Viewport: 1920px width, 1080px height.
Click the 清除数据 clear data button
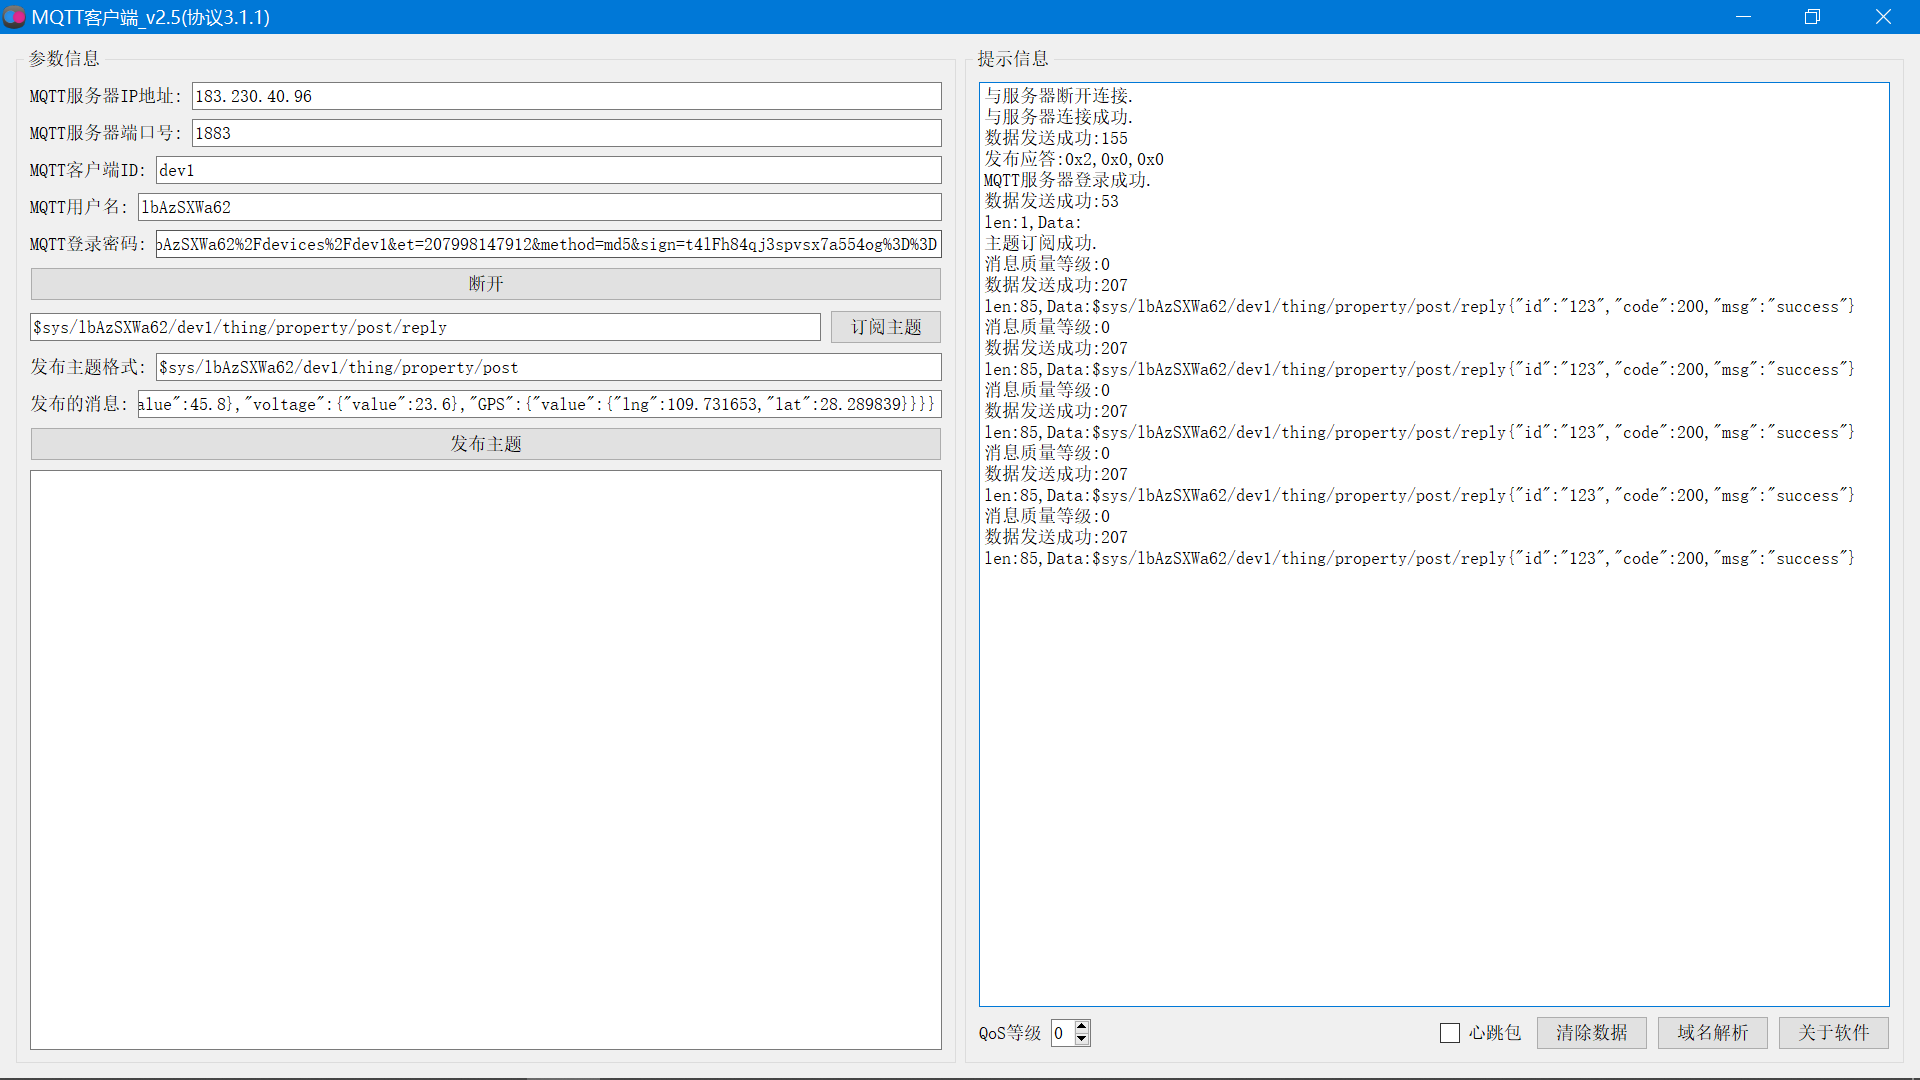click(1591, 1033)
